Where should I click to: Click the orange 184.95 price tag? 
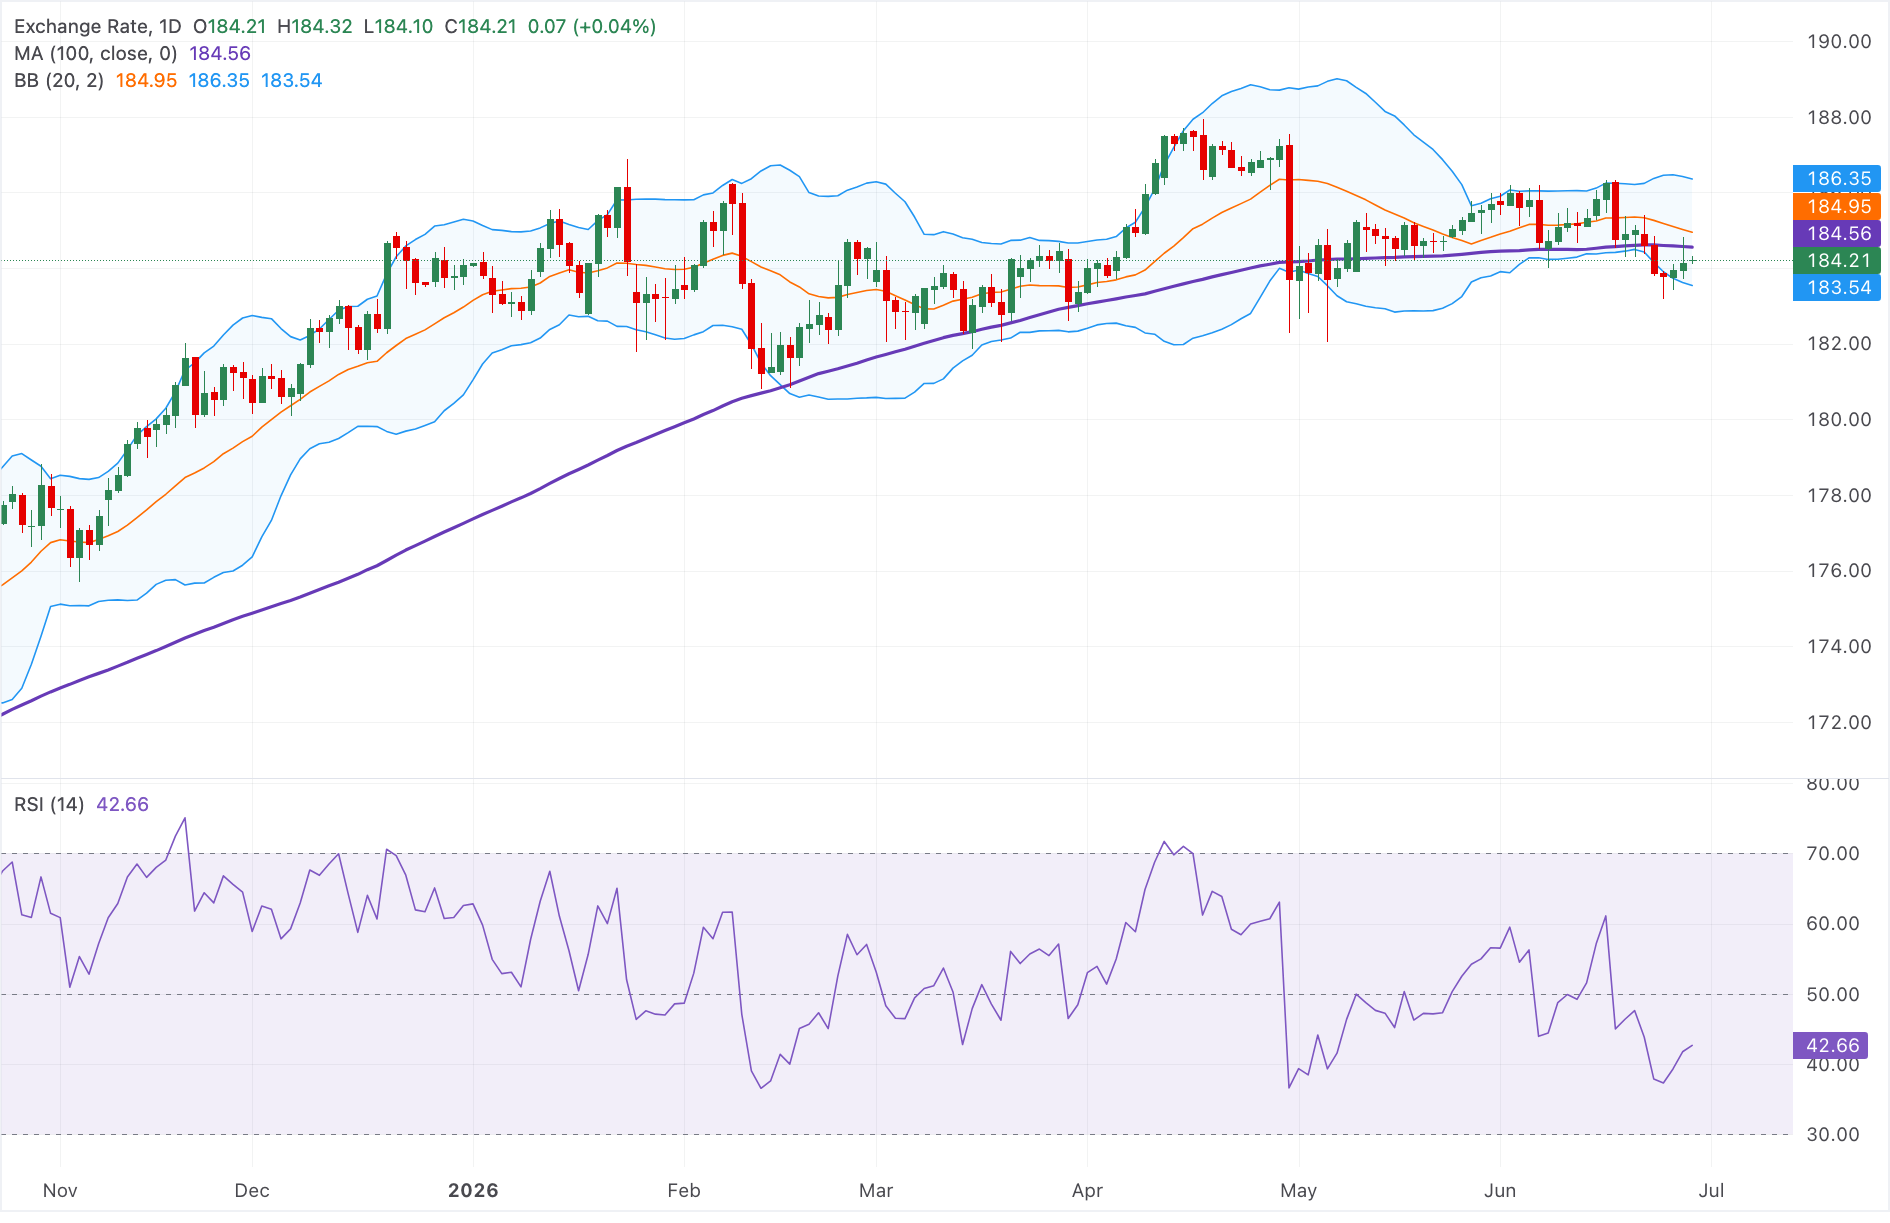click(1838, 207)
